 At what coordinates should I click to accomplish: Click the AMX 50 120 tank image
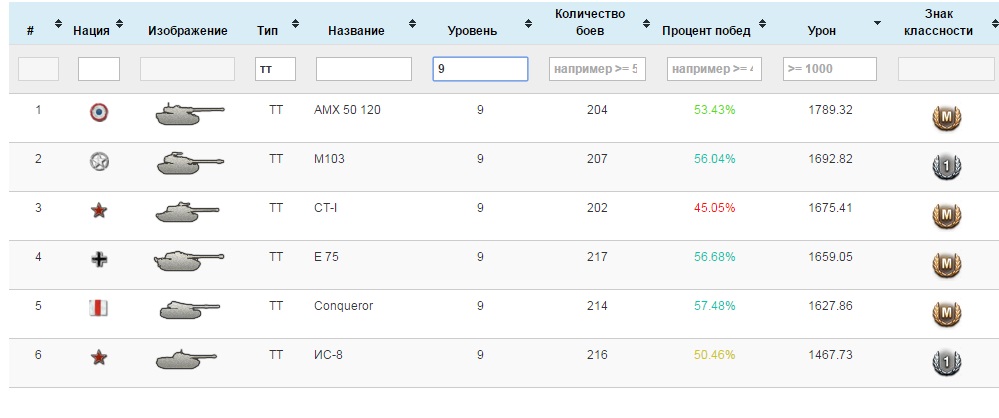click(x=189, y=115)
